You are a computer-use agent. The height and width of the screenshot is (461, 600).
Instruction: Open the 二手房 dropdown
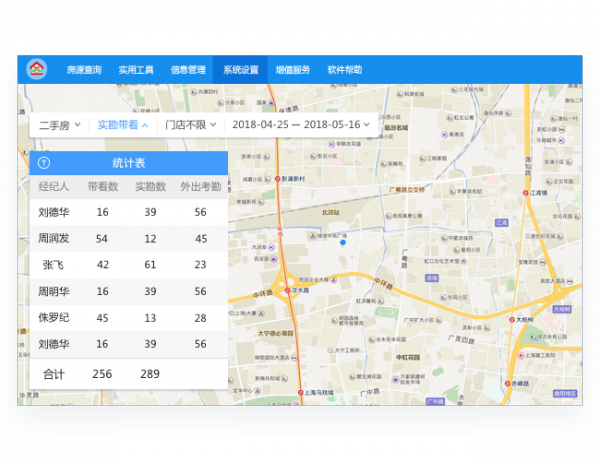59,125
